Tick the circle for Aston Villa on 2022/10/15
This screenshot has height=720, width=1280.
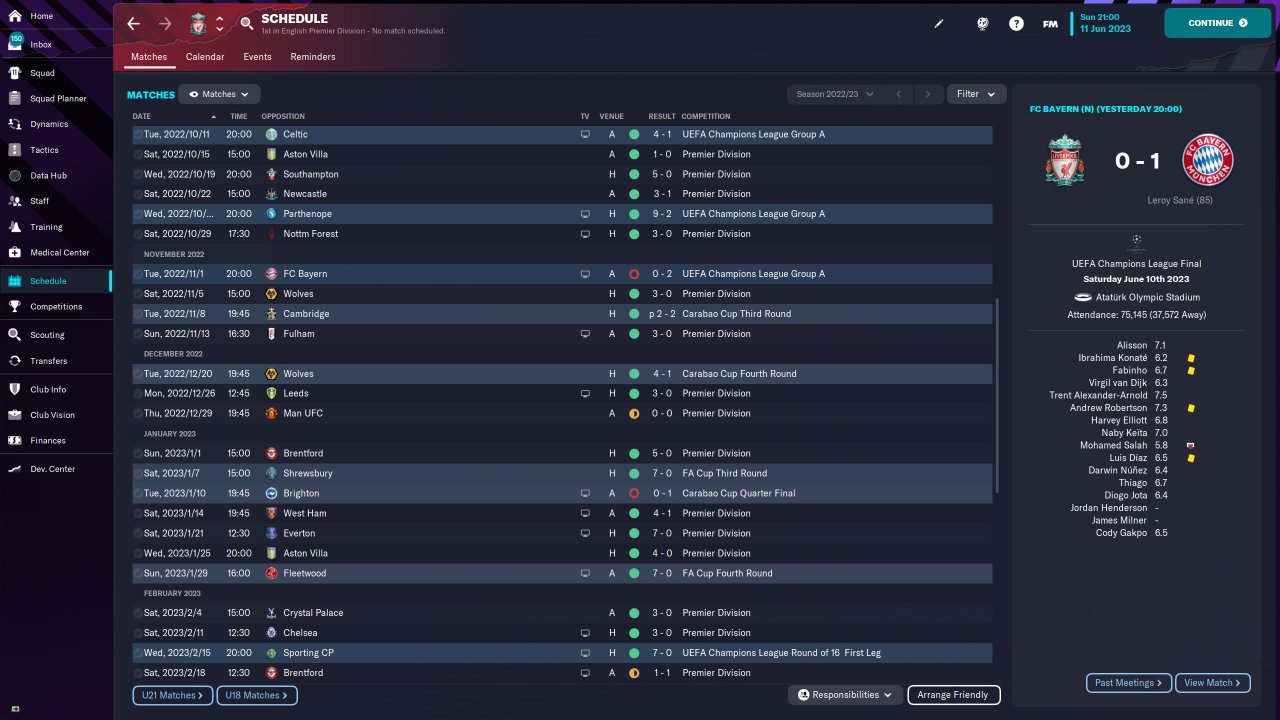tap(138, 154)
